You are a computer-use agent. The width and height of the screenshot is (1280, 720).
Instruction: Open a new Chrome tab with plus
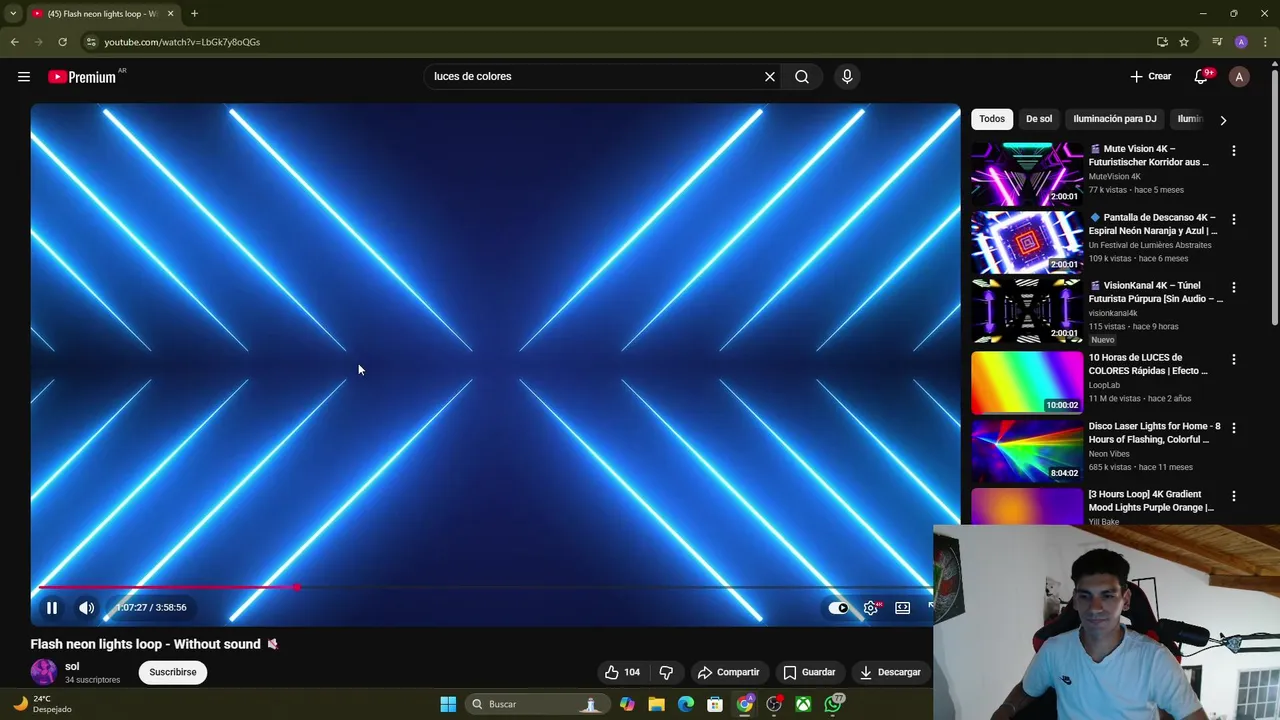pos(194,13)
